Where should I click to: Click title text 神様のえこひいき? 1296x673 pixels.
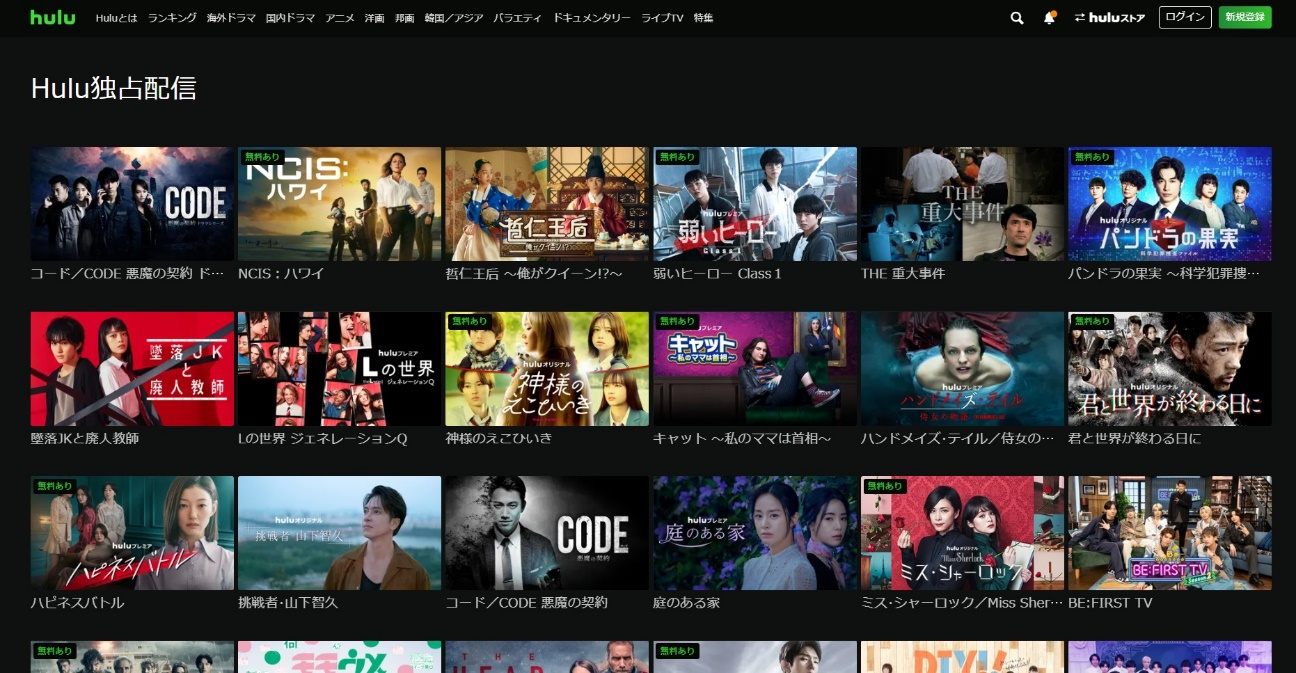click(x=498, y=438)
